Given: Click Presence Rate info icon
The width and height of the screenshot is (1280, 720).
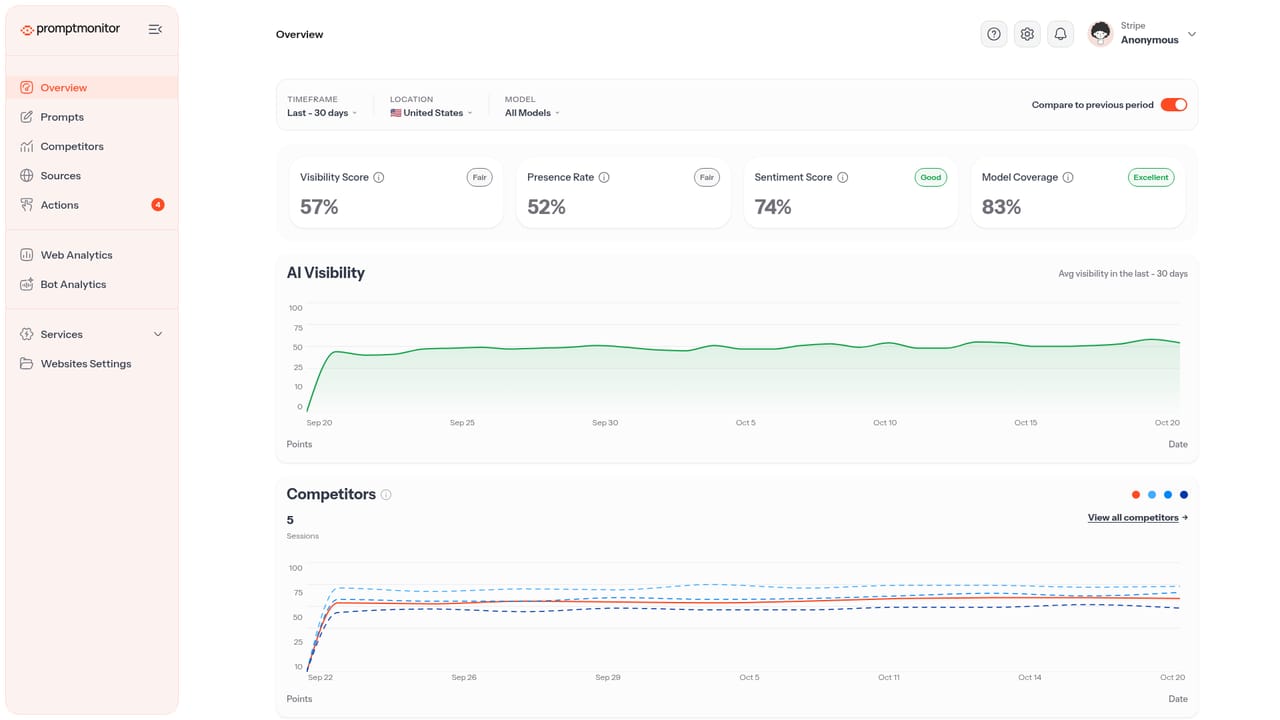Looking at the screenshot, I should click(604, 177).
